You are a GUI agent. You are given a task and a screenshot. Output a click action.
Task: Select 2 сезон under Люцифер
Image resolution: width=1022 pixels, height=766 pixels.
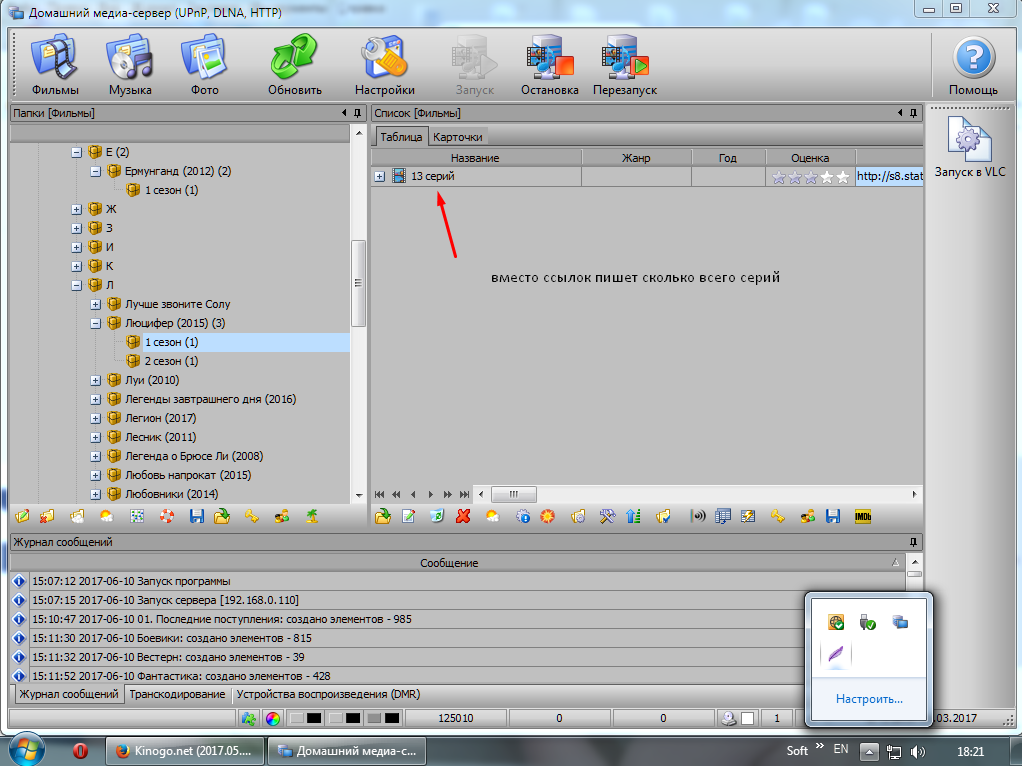(x=170, y=361)
